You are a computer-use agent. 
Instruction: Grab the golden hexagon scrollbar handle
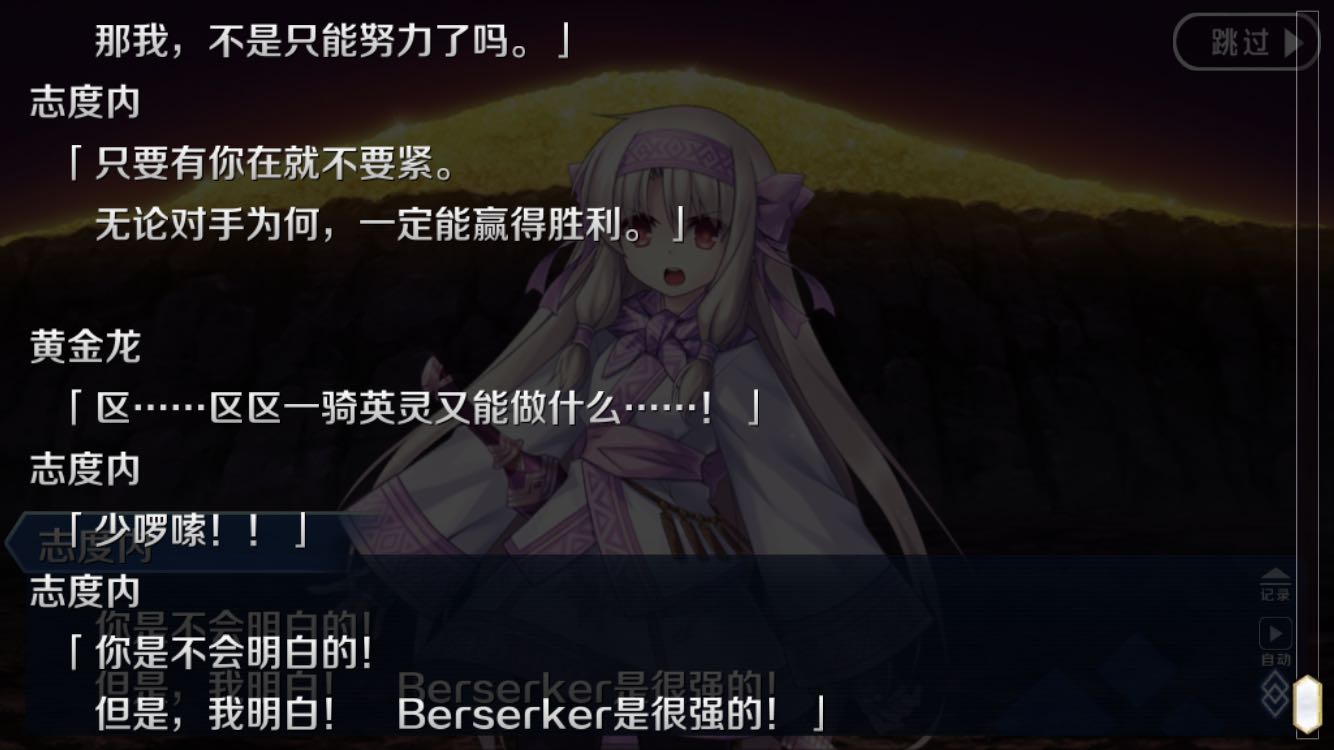tap(1308, 705)
